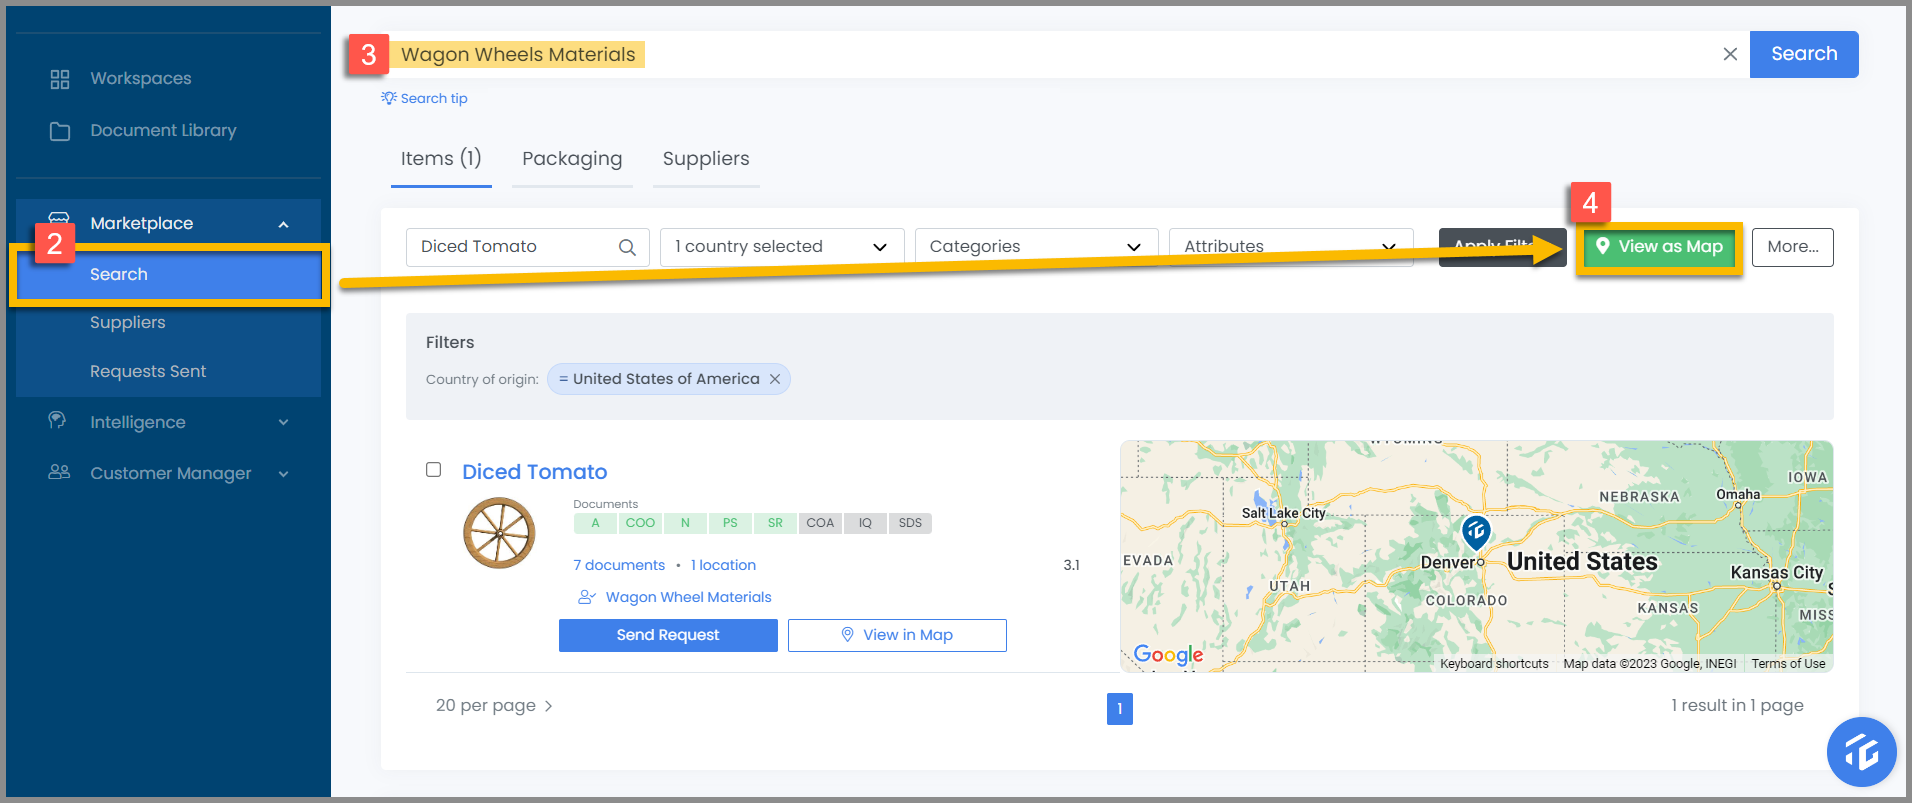Click the View as Map button
This screenshot has height=803, width=1912.
tap(1660, 247)
